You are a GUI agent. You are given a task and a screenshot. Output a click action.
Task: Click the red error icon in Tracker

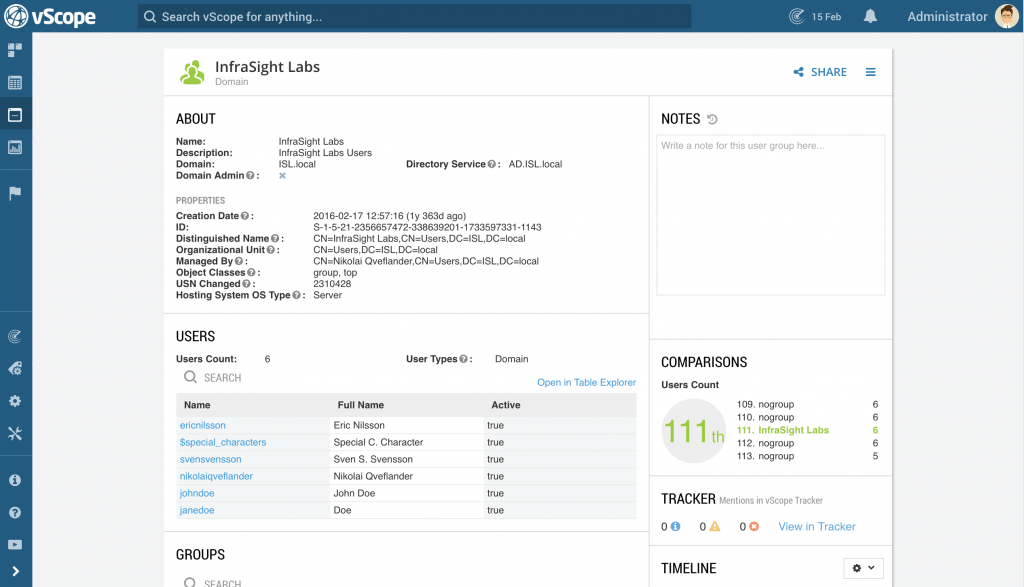(754, 526)
